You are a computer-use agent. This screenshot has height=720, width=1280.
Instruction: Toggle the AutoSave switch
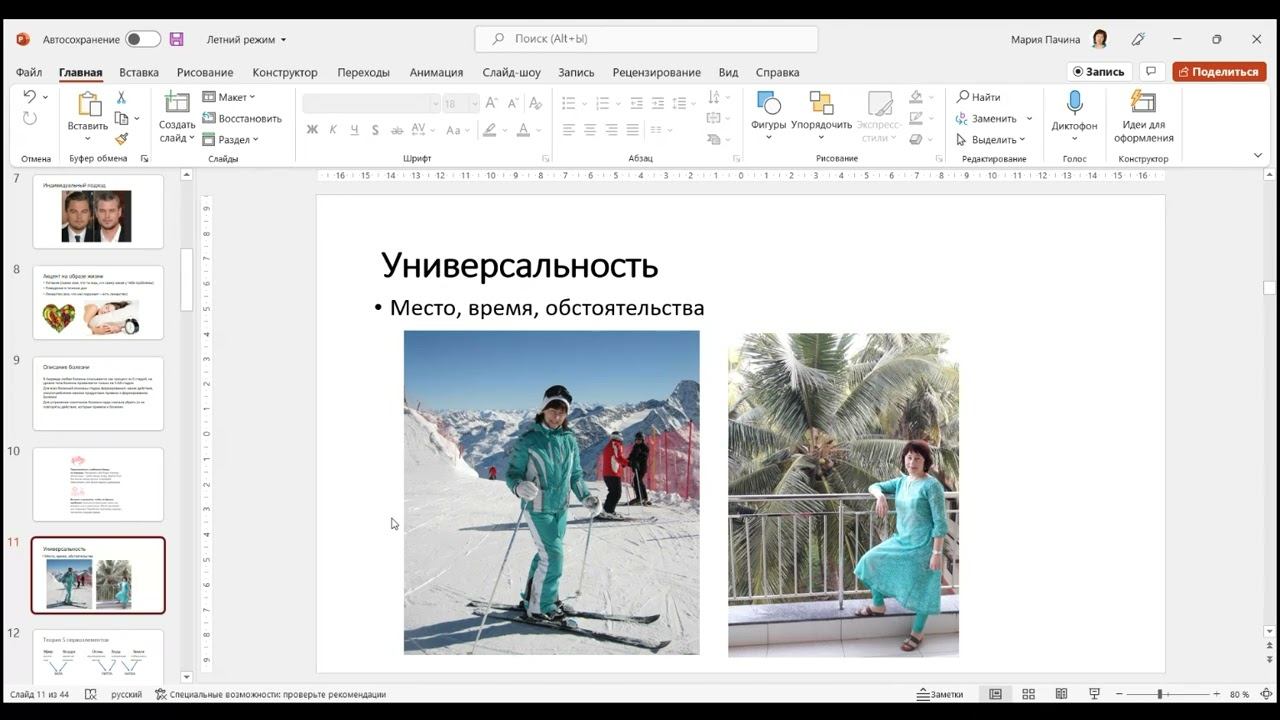(x=142, y=39)
